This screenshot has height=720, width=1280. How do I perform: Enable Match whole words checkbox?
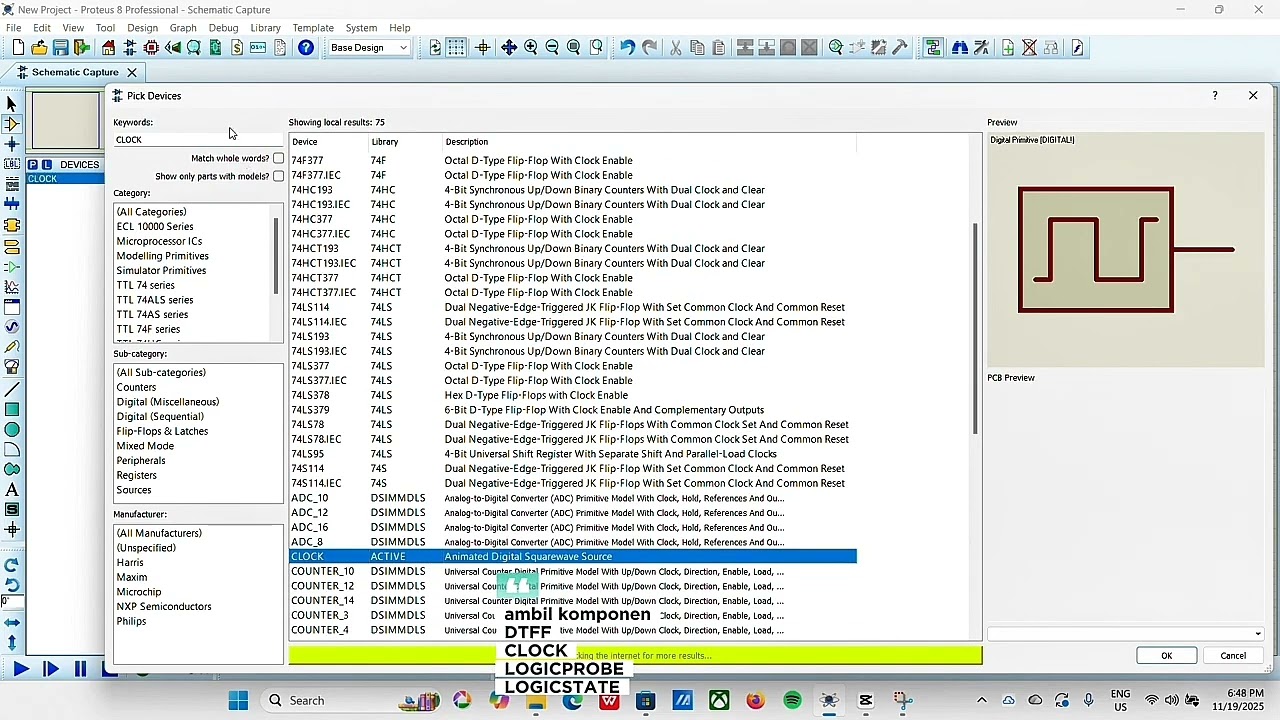(x=278, y=158)
